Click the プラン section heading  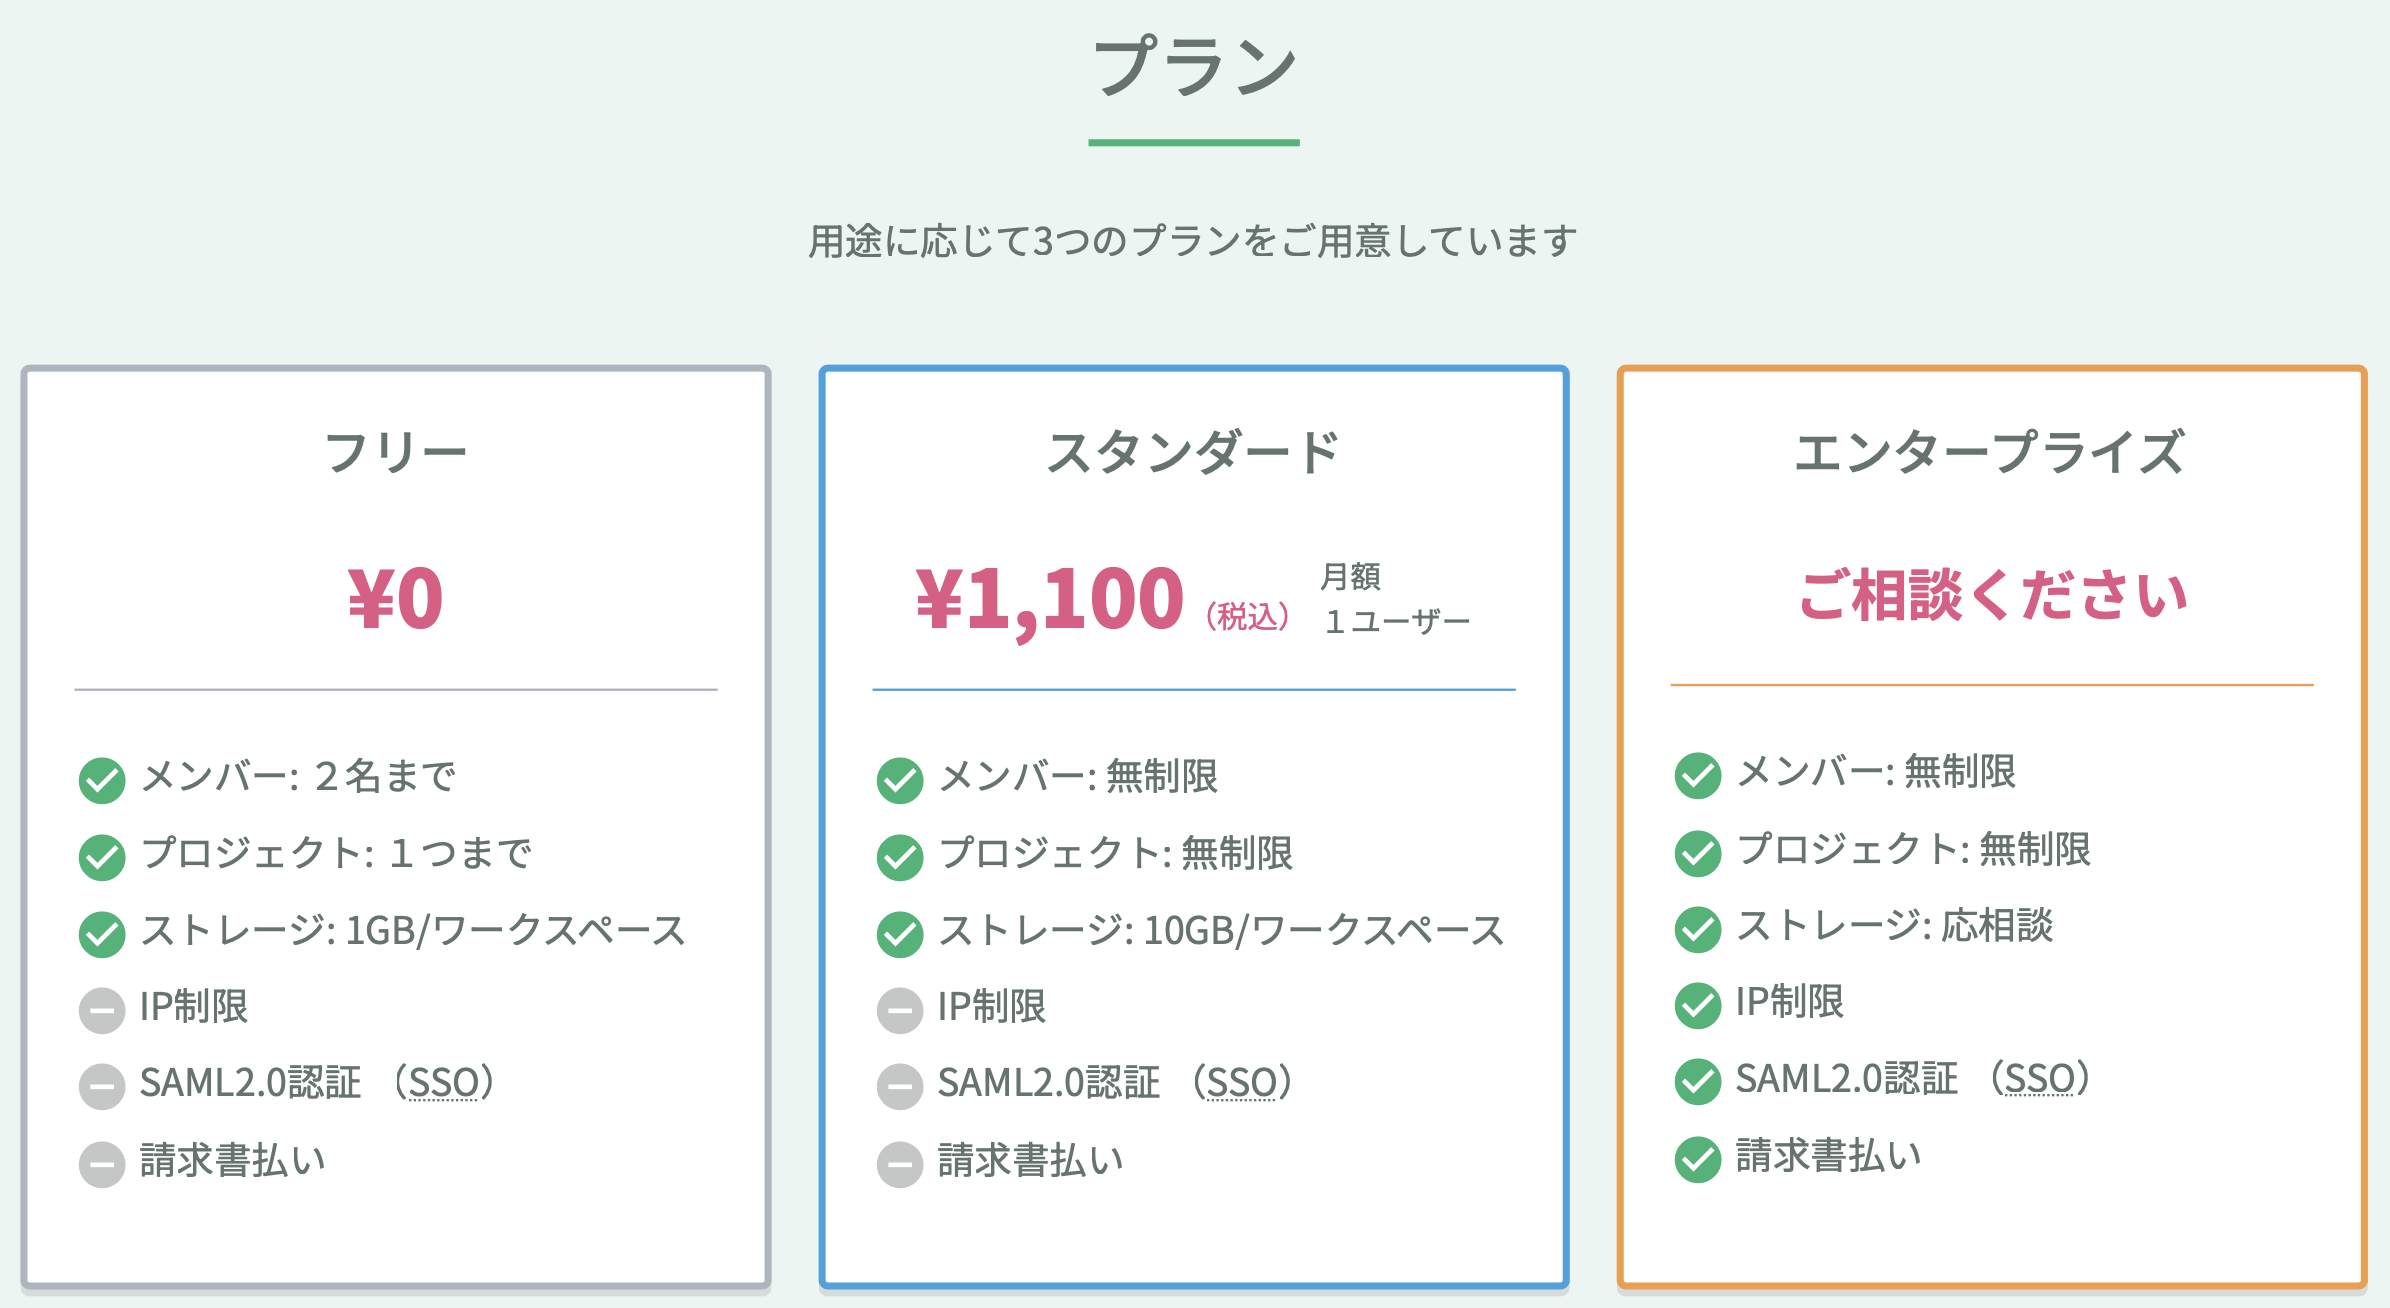coord(1195,67)
